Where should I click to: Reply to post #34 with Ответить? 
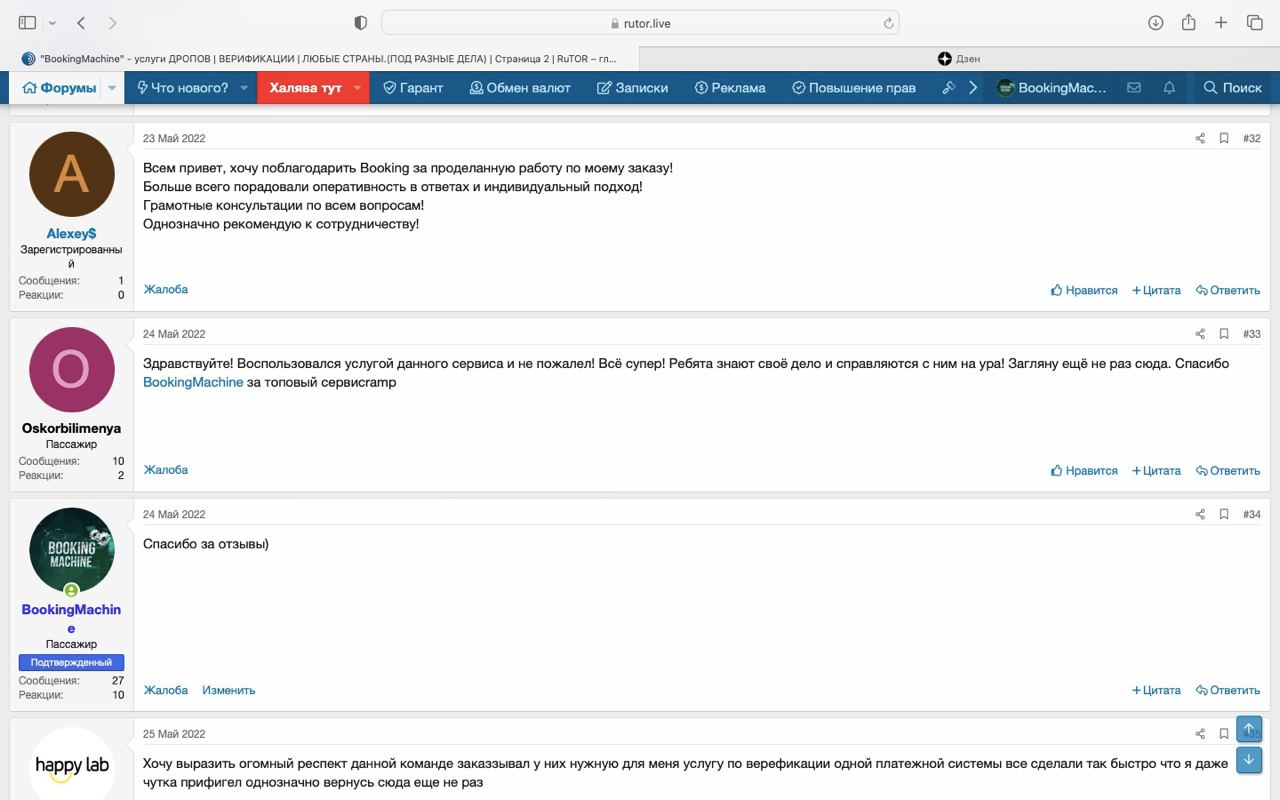(1228, 690)
